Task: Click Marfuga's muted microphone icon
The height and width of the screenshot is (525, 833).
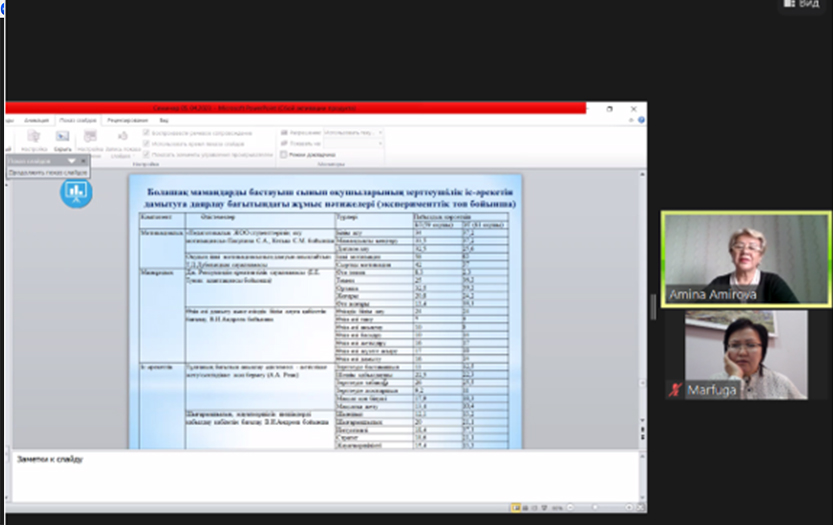Action: 675,390
